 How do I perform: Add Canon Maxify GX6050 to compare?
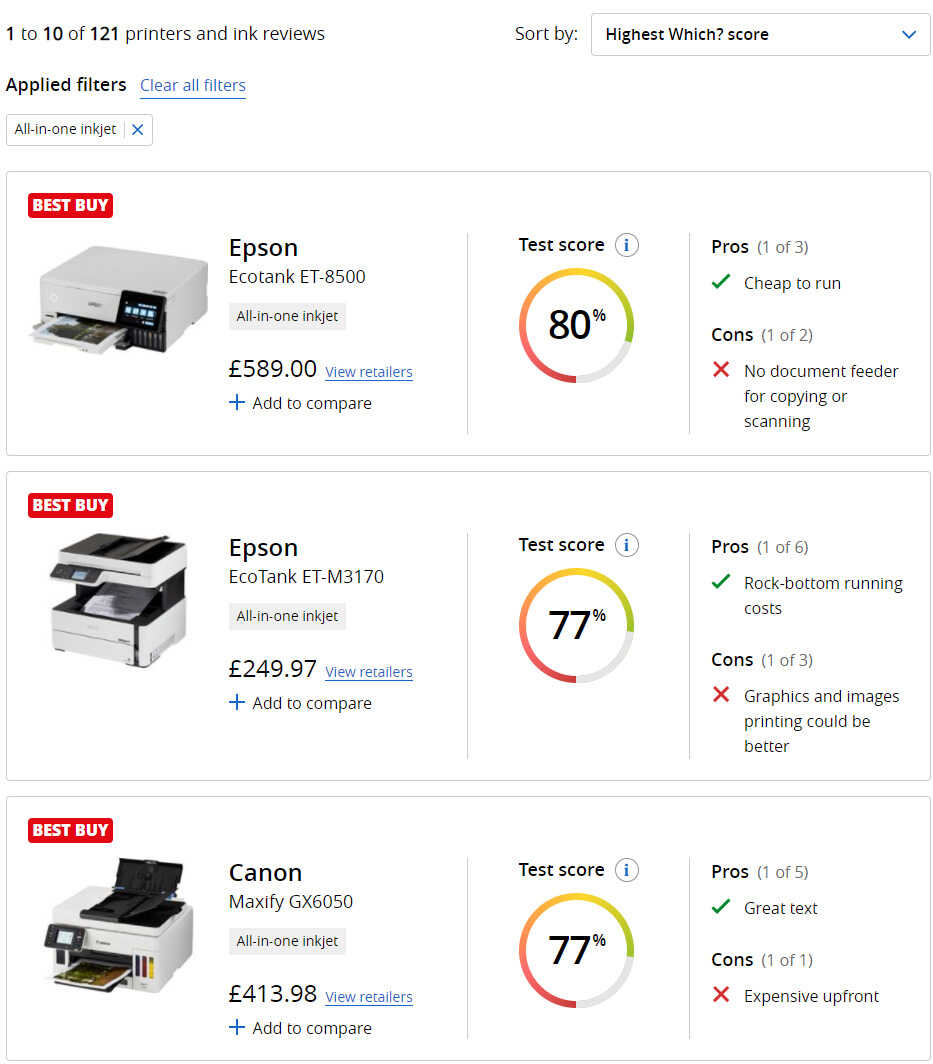pos(300,1028)
